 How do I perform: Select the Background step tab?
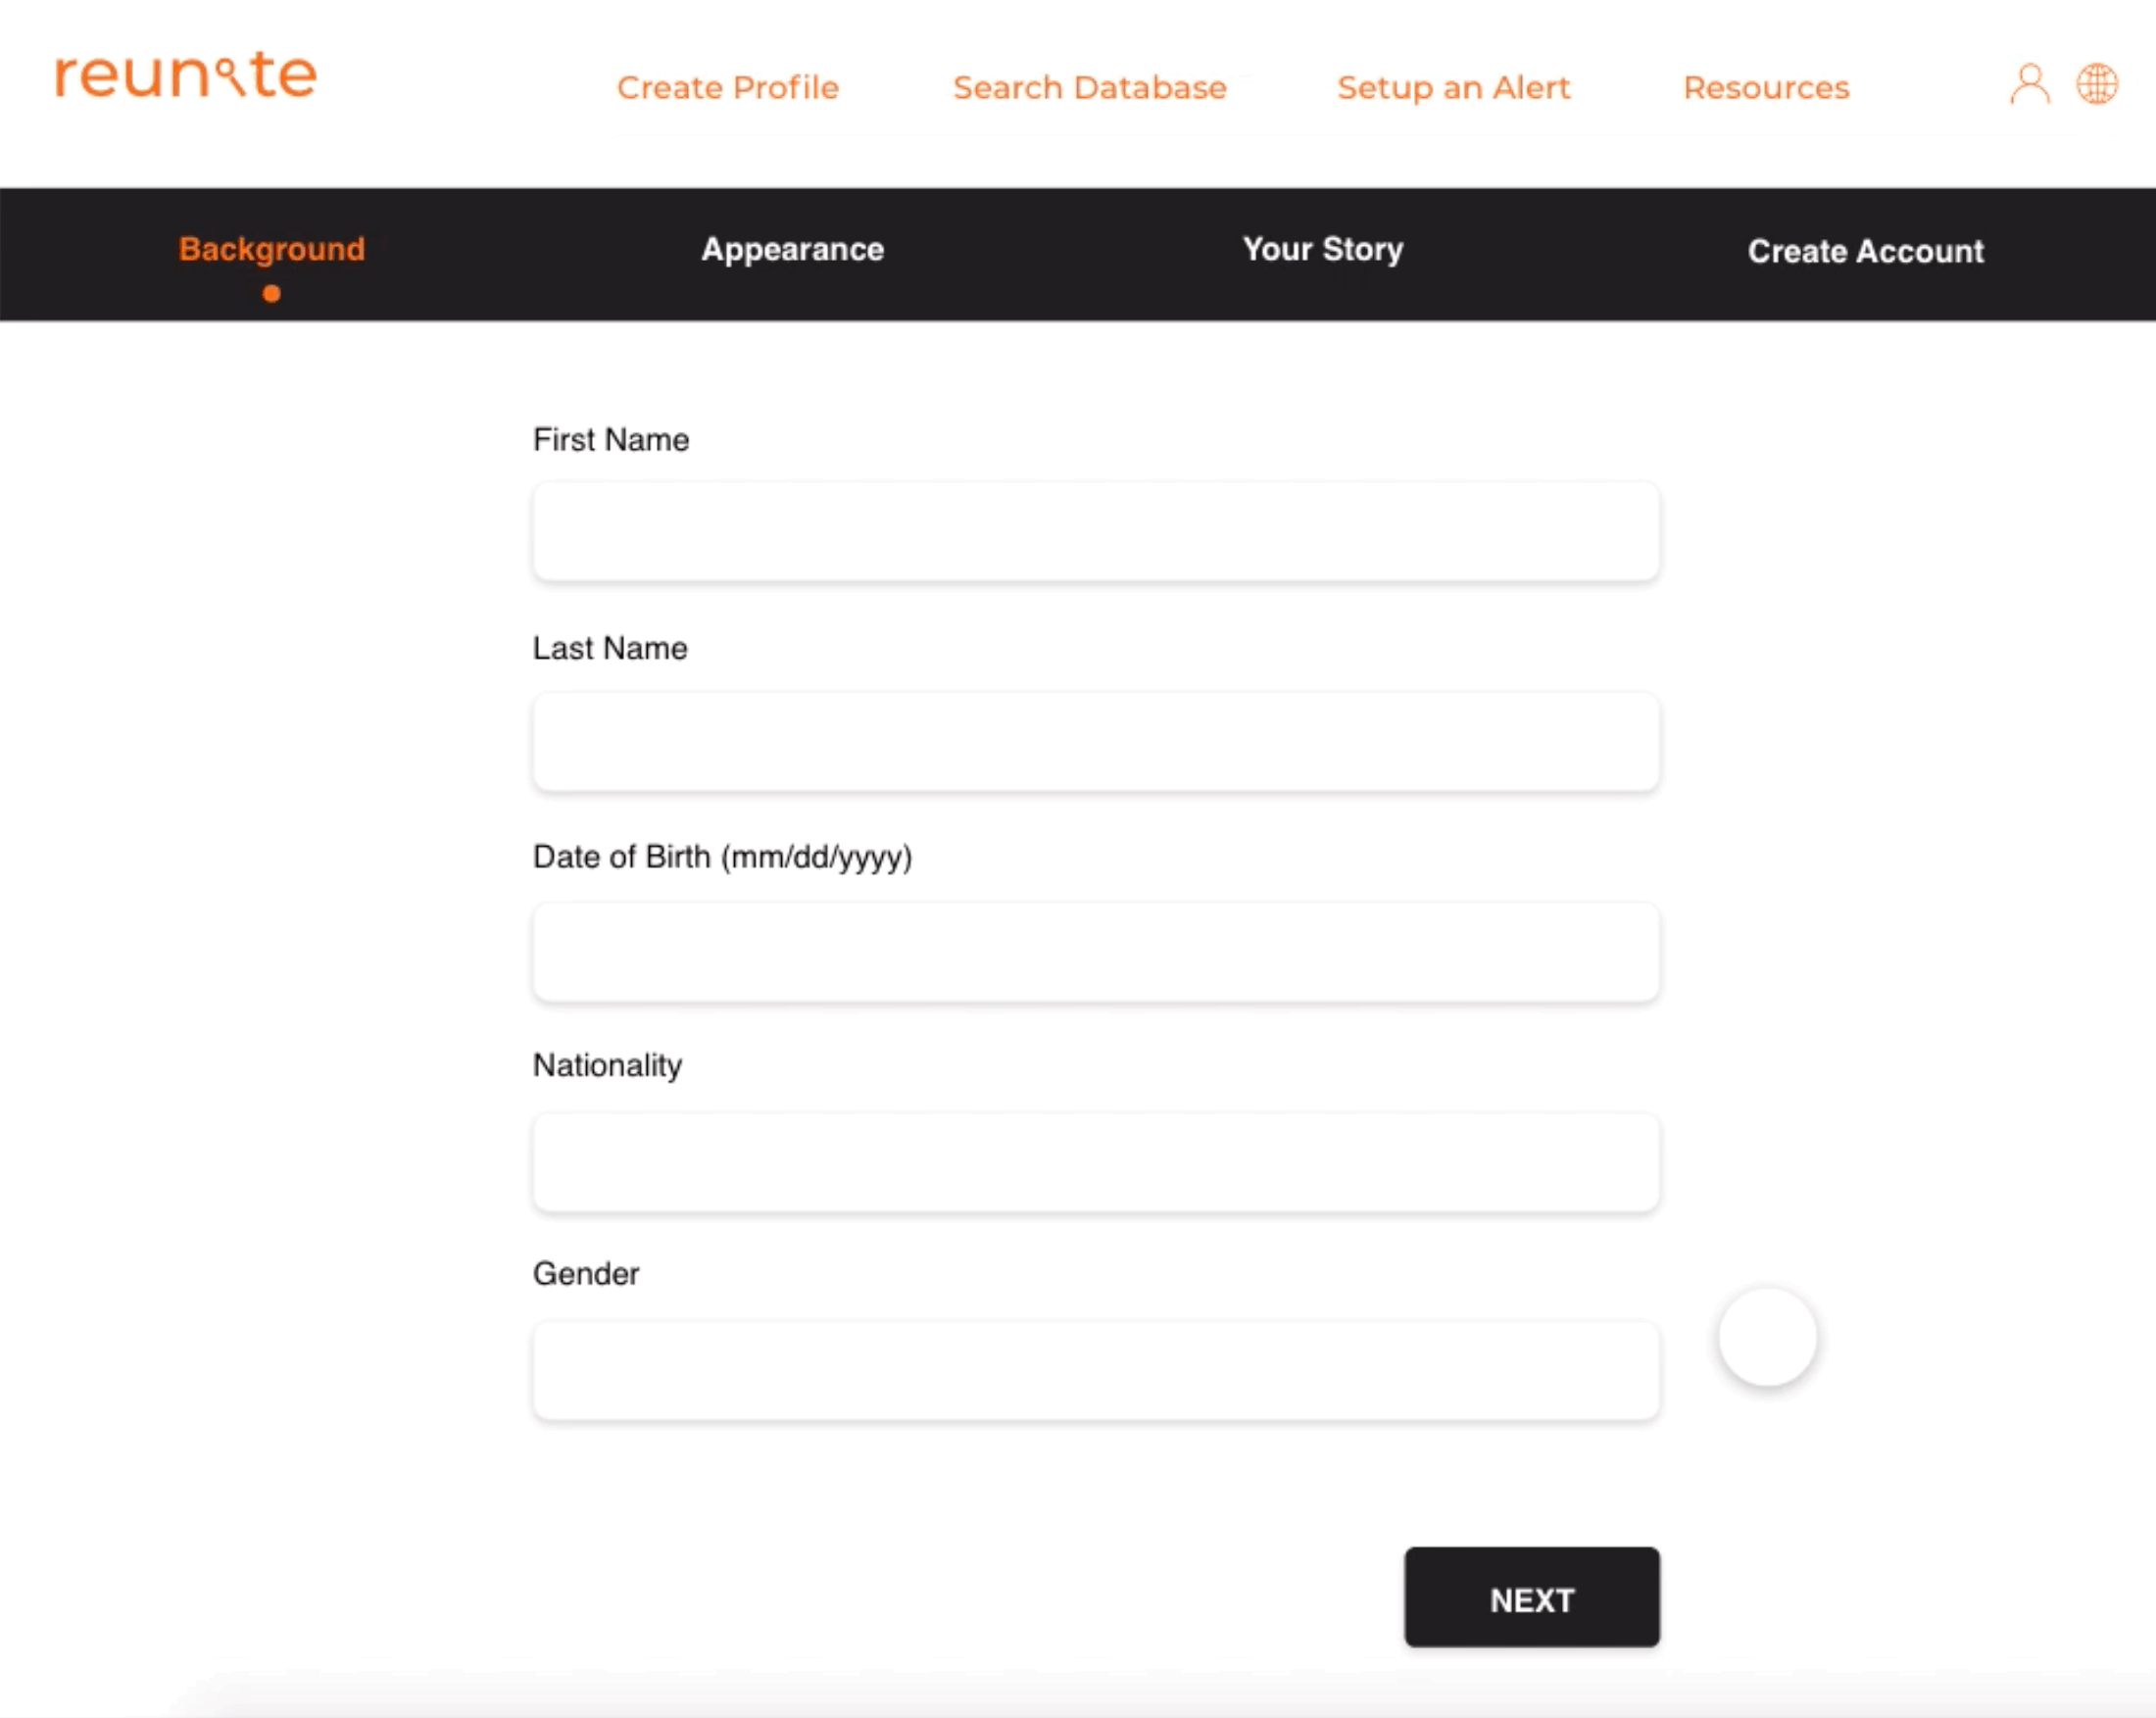coord(271,249)
